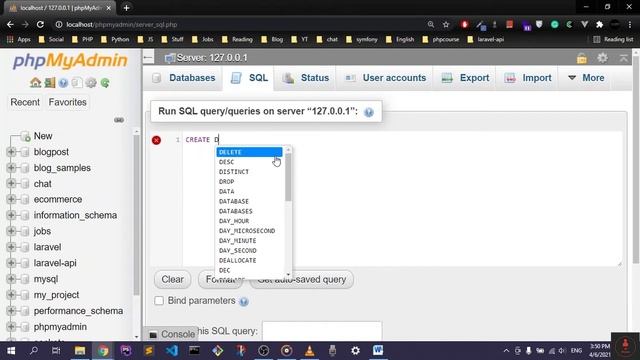Open navigation panel settings gear icon
The width and height of the screenshot is (640, 360).
click(91, 83)
